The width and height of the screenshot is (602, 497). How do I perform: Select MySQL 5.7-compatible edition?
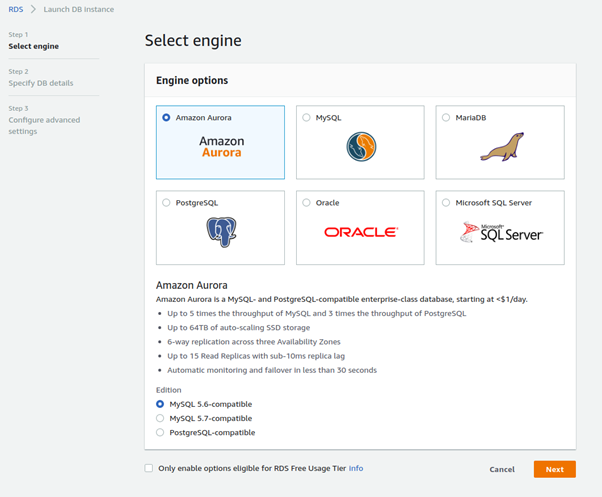pos(161,418)
